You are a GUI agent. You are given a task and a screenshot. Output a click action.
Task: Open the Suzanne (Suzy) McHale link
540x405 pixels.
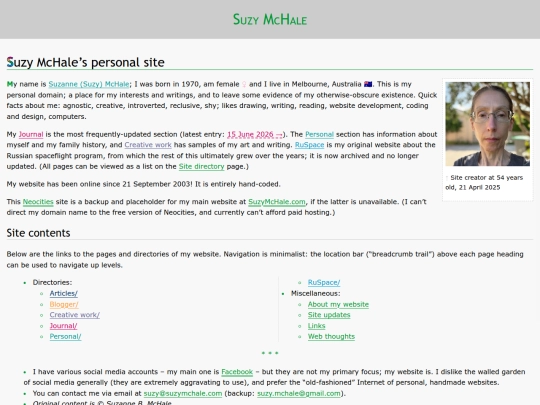(x=89, y=84)
